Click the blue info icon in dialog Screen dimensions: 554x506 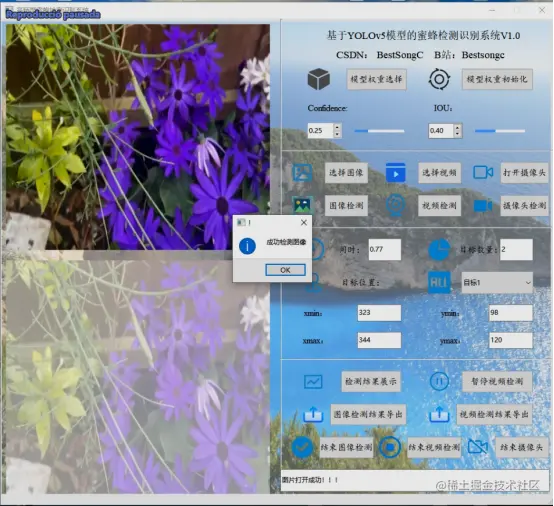247,246
